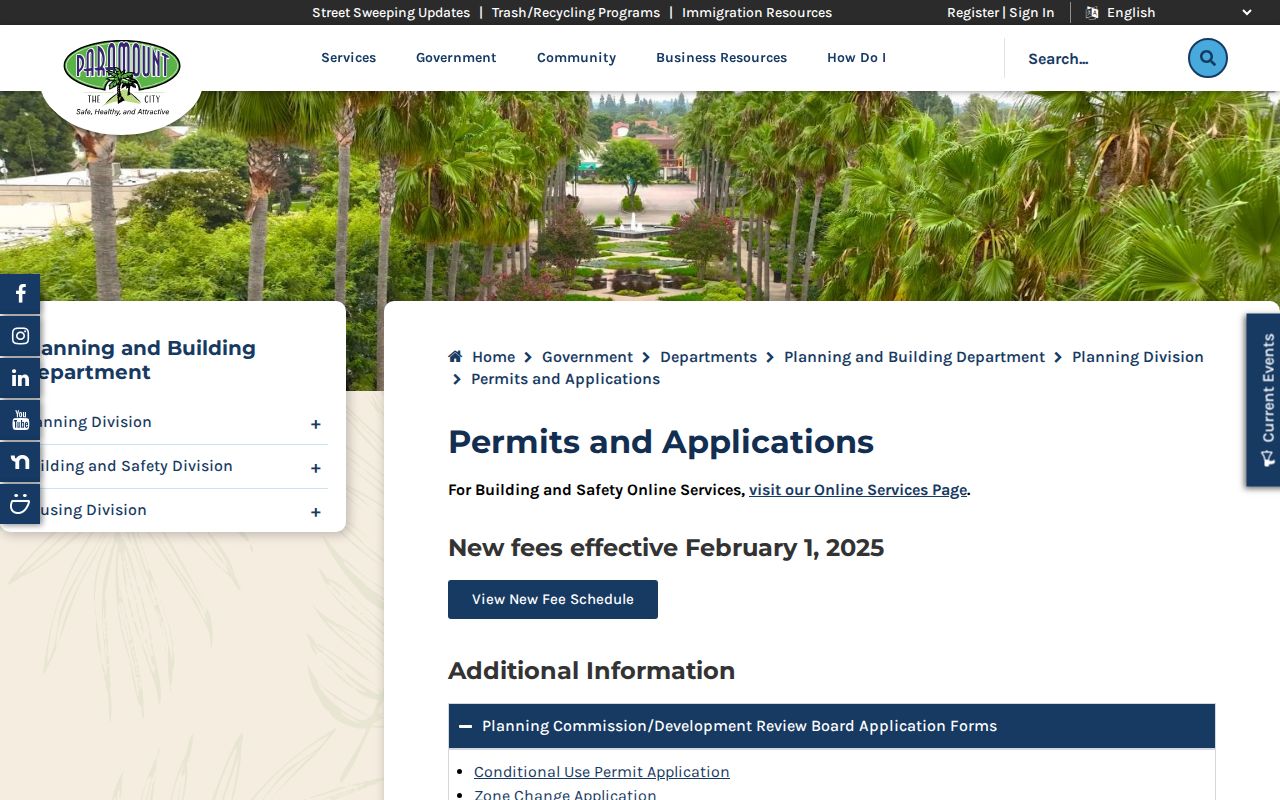The height and width of the screenshot is (800, 1280).
Task: Open the Facebook social icon
Action: [20, 294]
